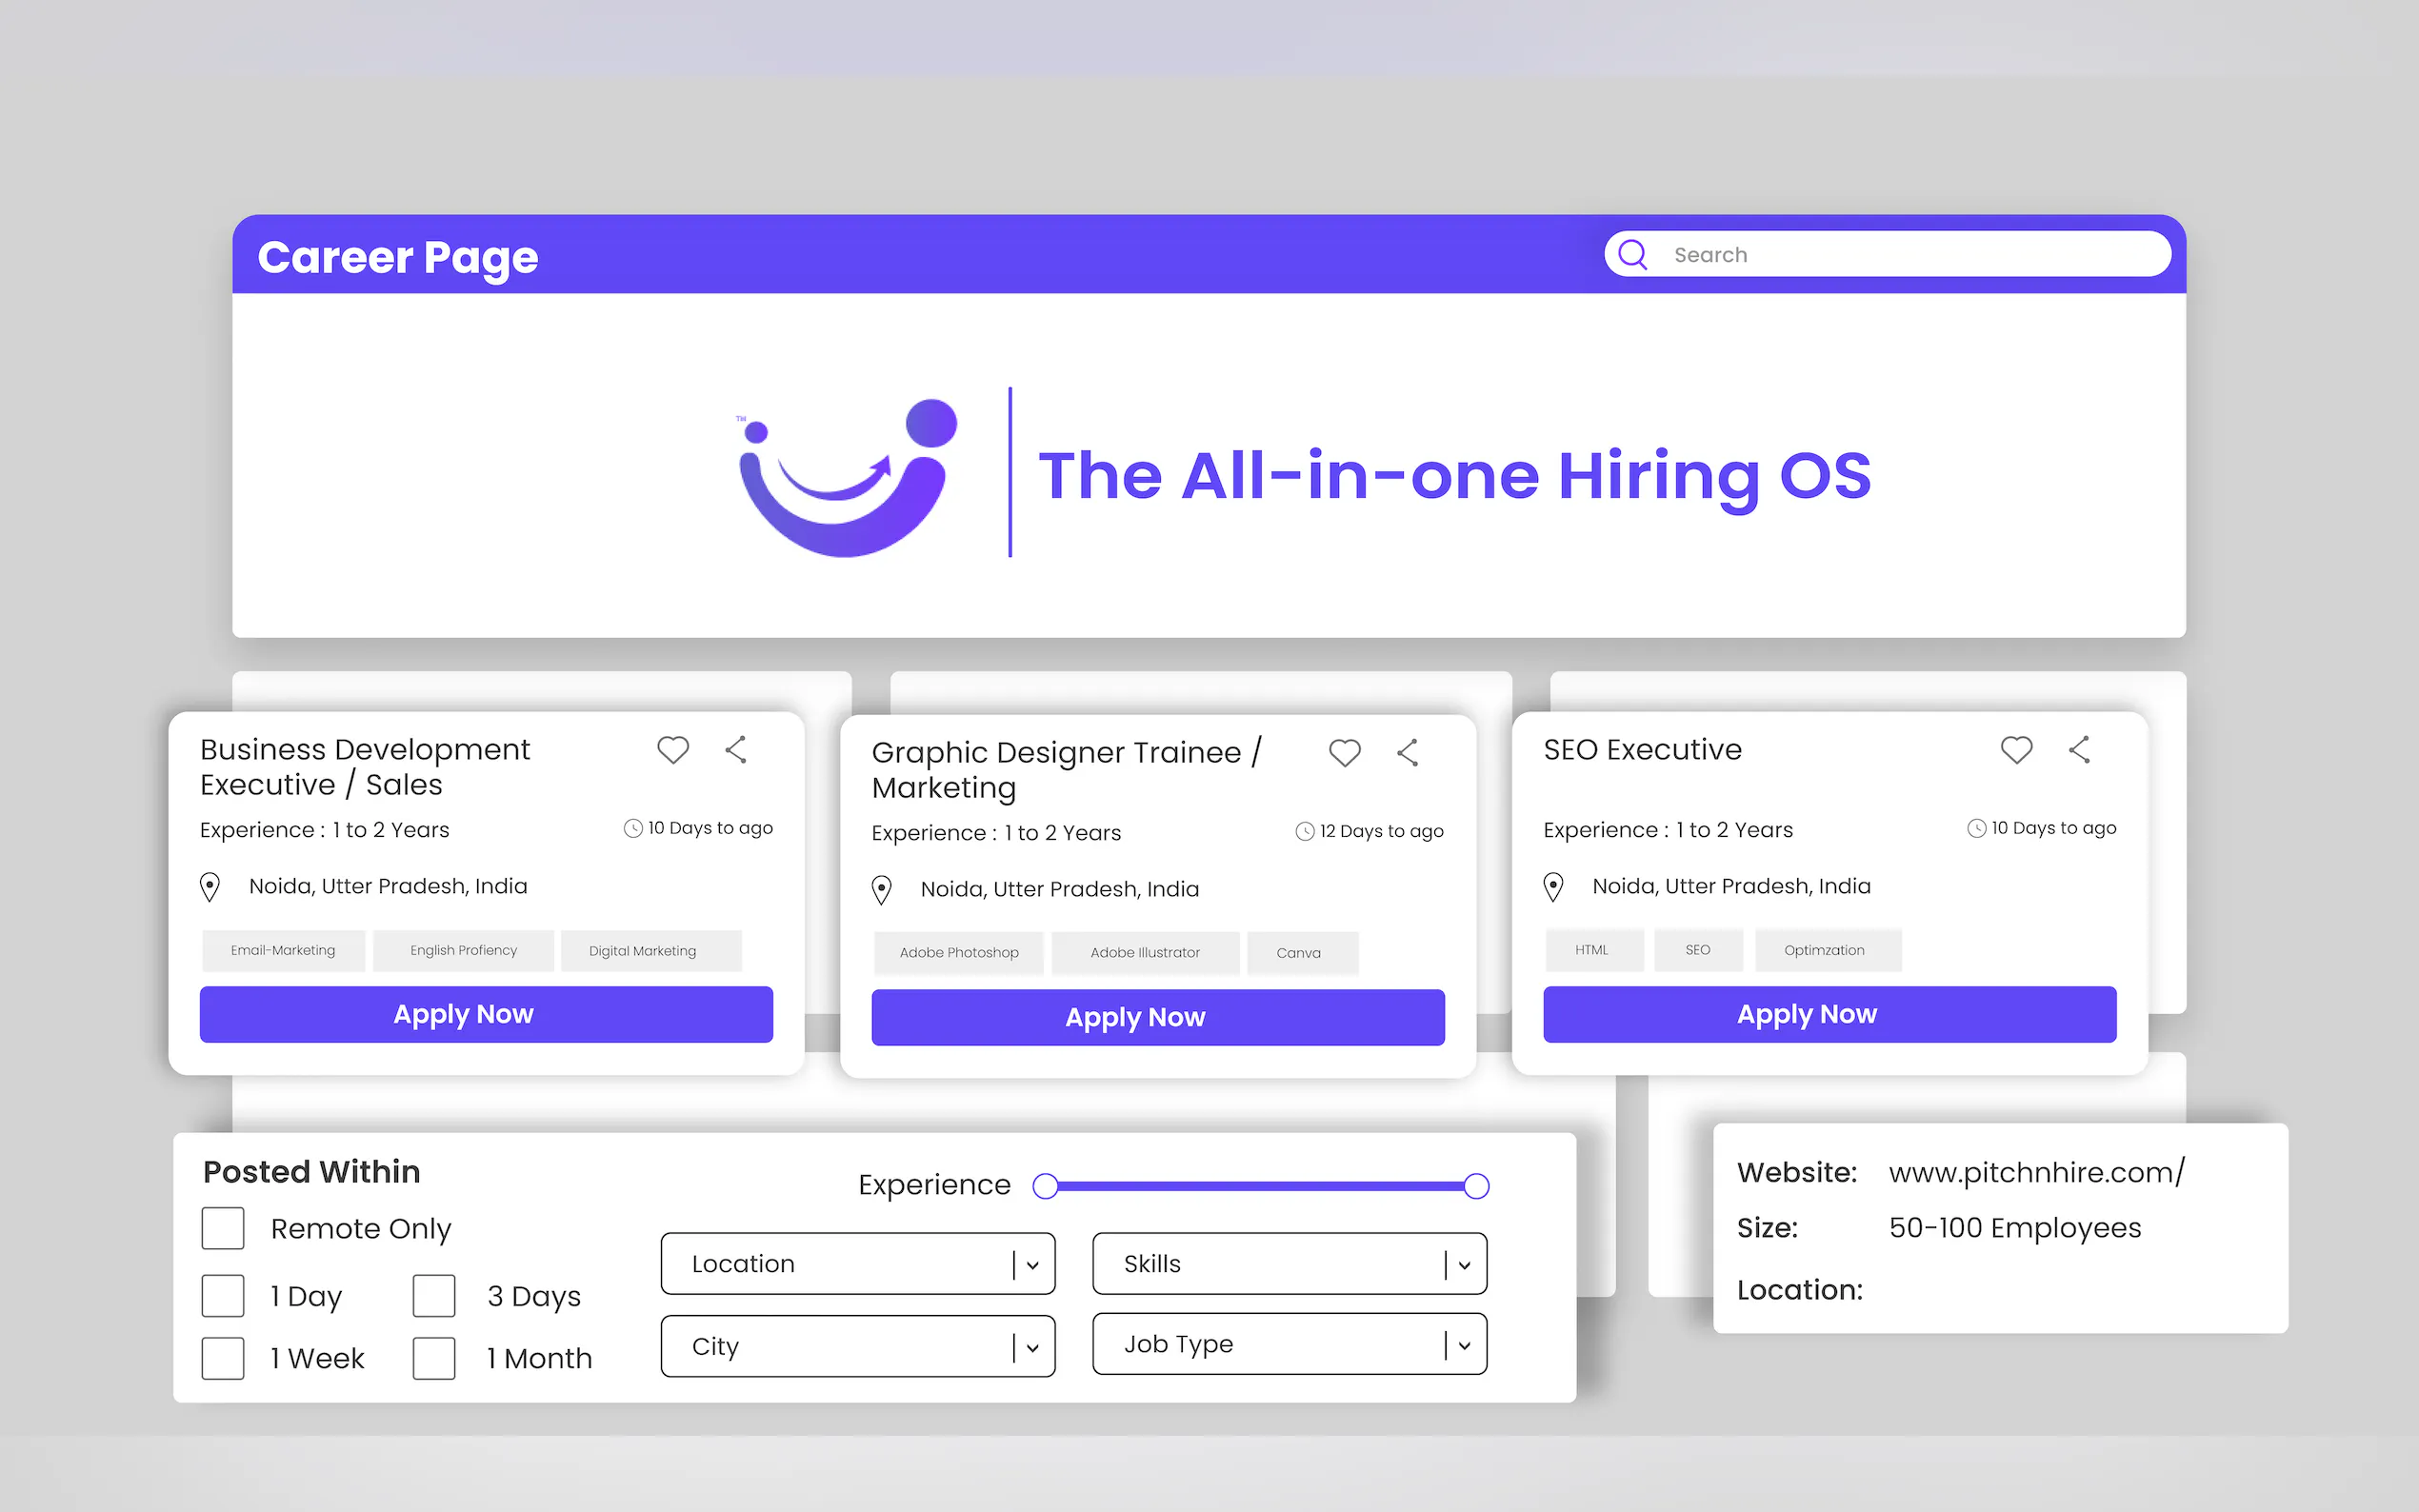Image resolution: width=2419 pixels, height=1512 pixels.
Task: Click the magnifier icon in search bar
Action: (1632, 255)
